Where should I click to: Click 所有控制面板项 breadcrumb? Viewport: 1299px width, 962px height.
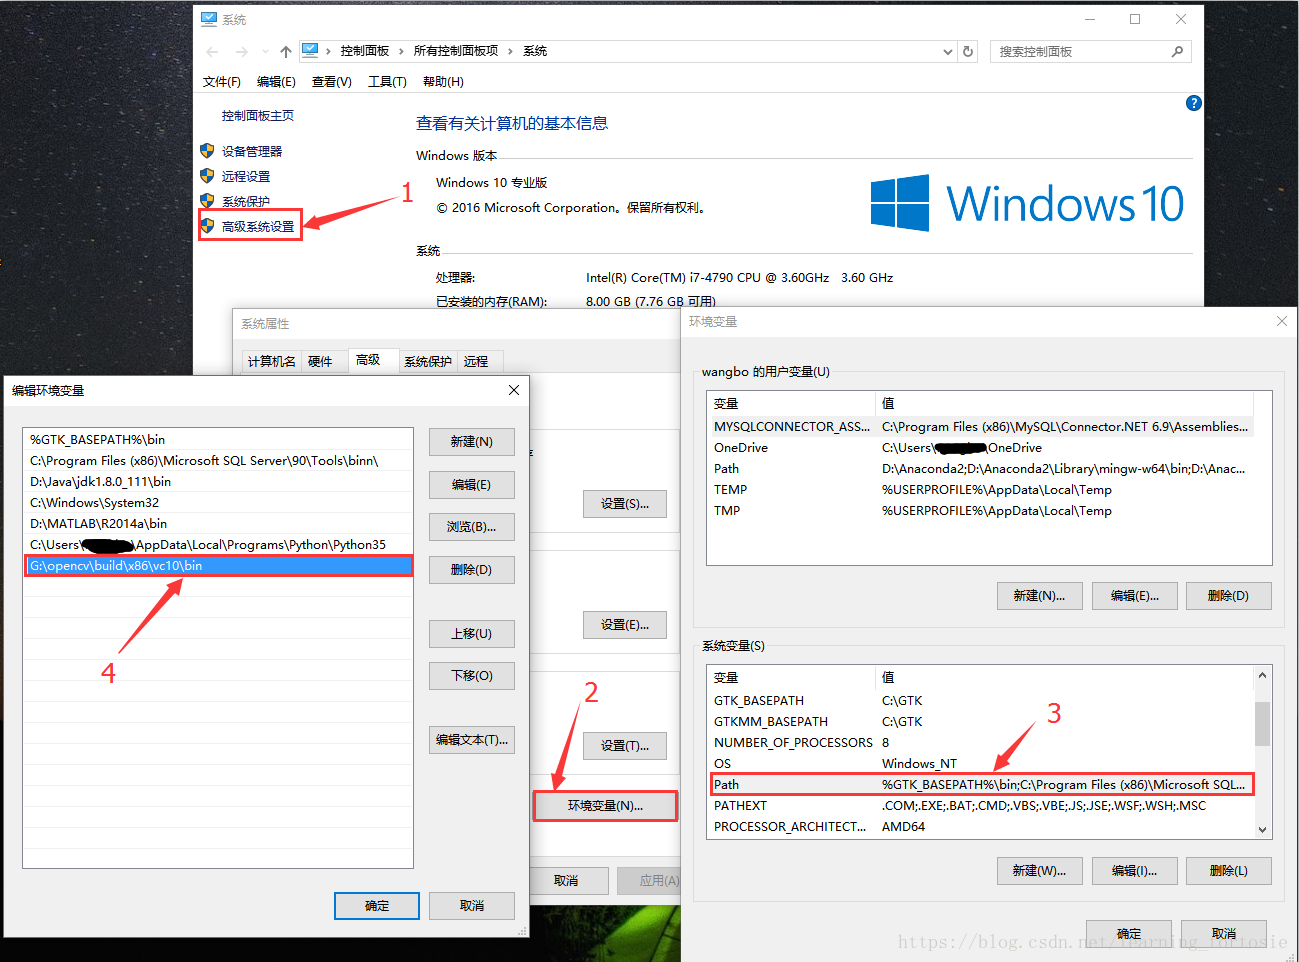point(456,51)
